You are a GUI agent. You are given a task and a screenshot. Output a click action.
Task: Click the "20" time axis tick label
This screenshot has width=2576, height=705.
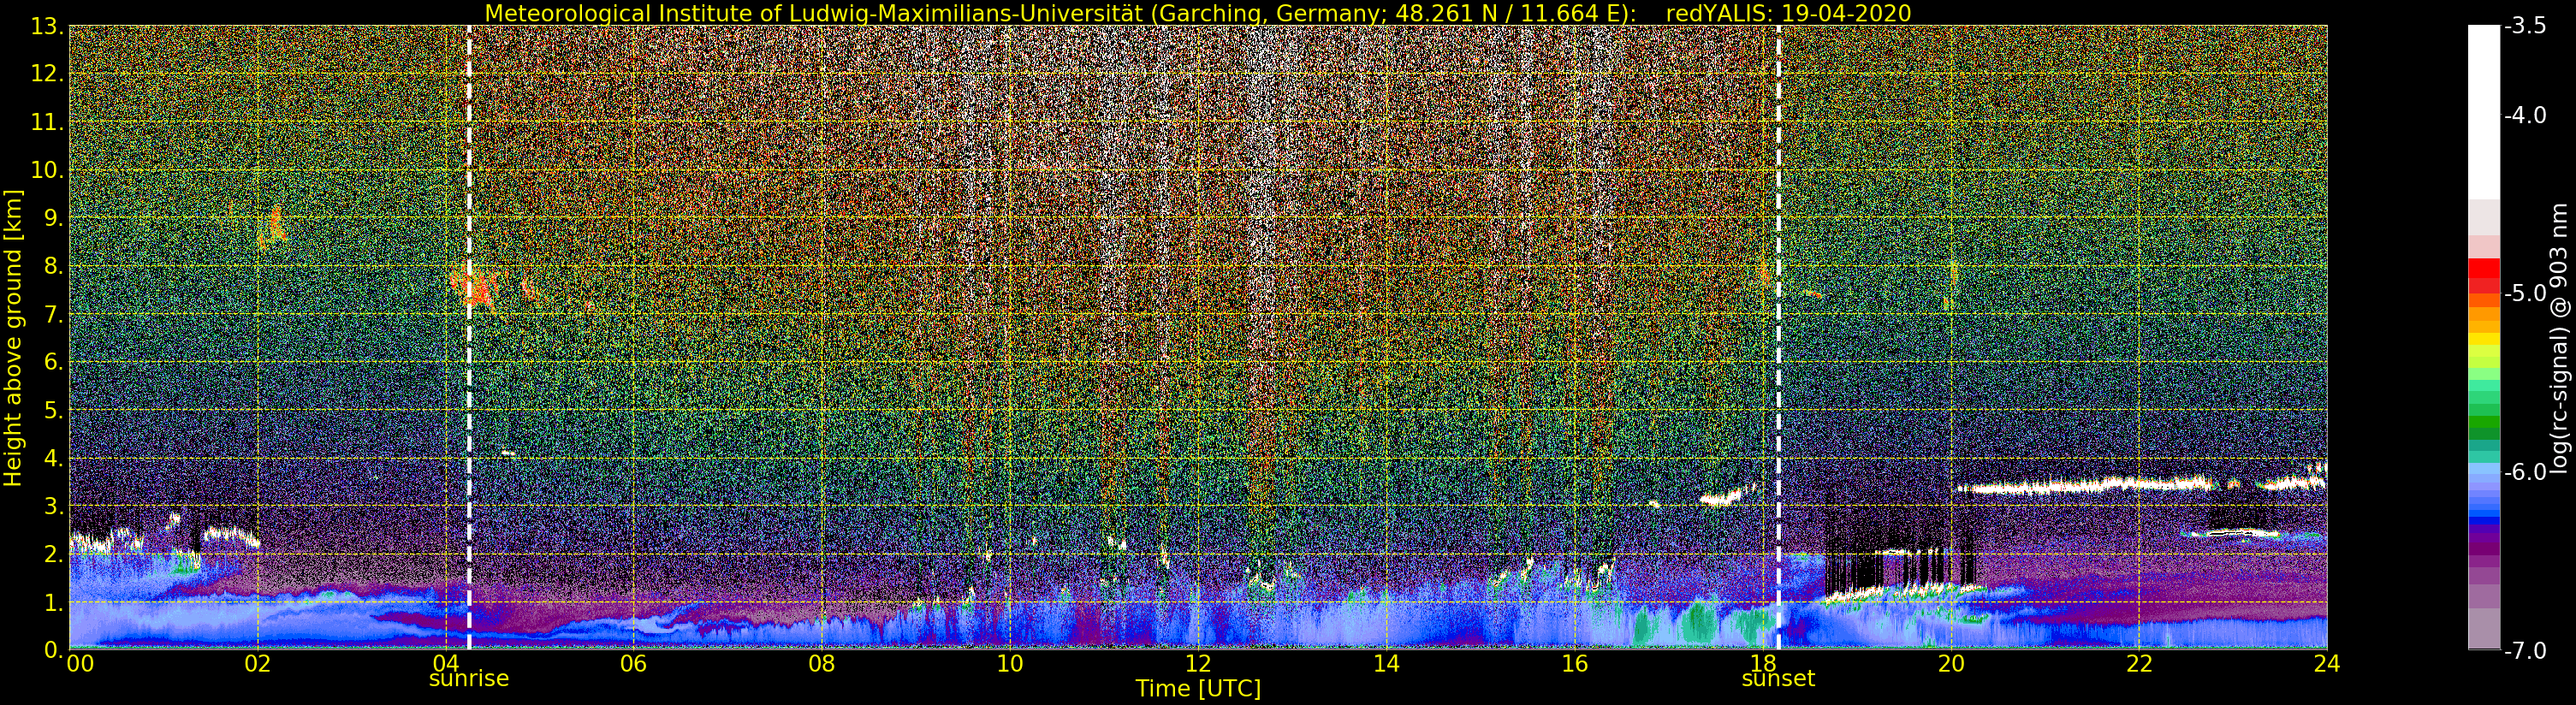pyautogui.click(x=1950, y=663)
